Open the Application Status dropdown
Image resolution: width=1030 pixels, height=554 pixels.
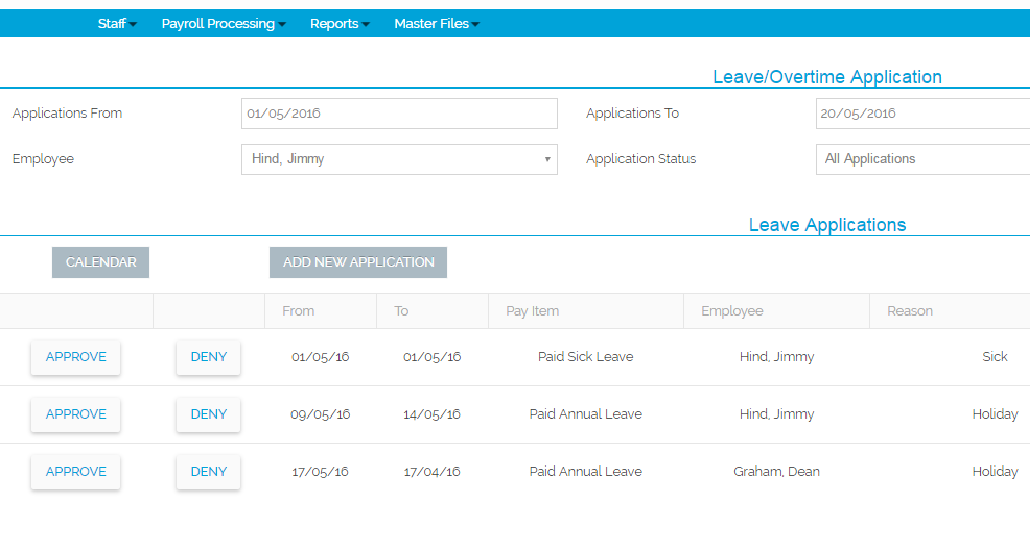click(x=922, y=159)
